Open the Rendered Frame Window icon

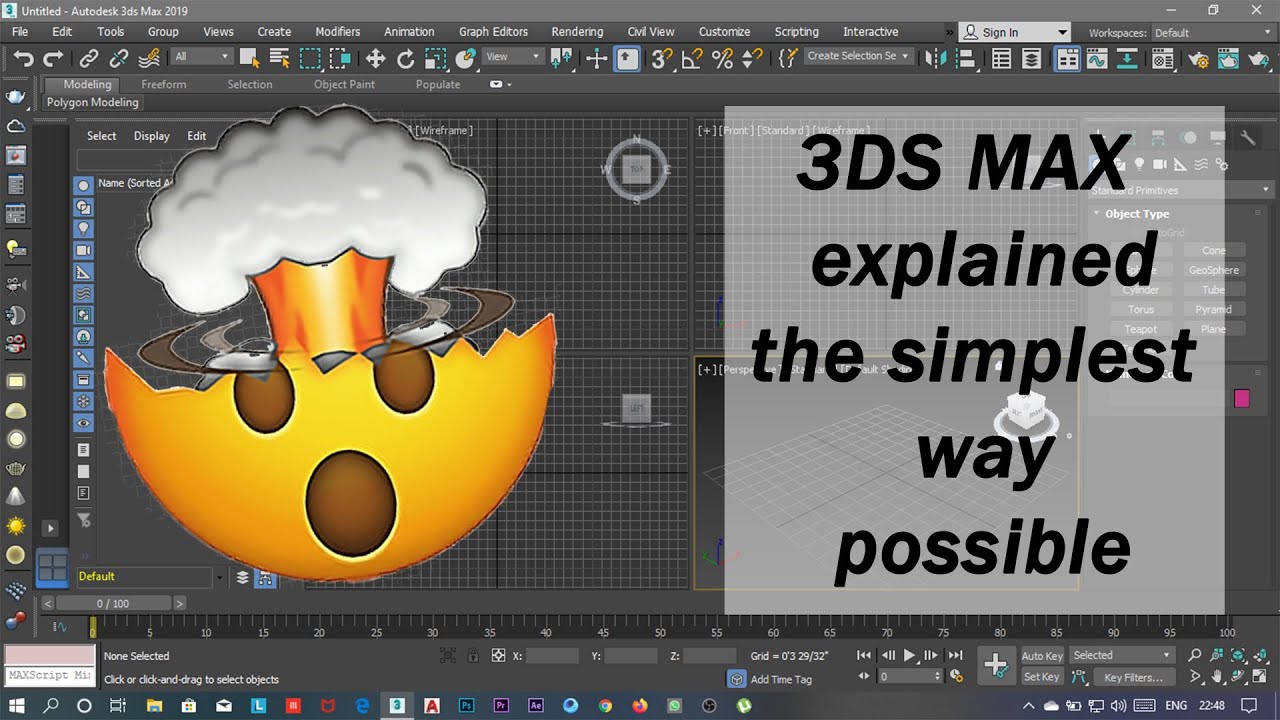(1227, 58)
